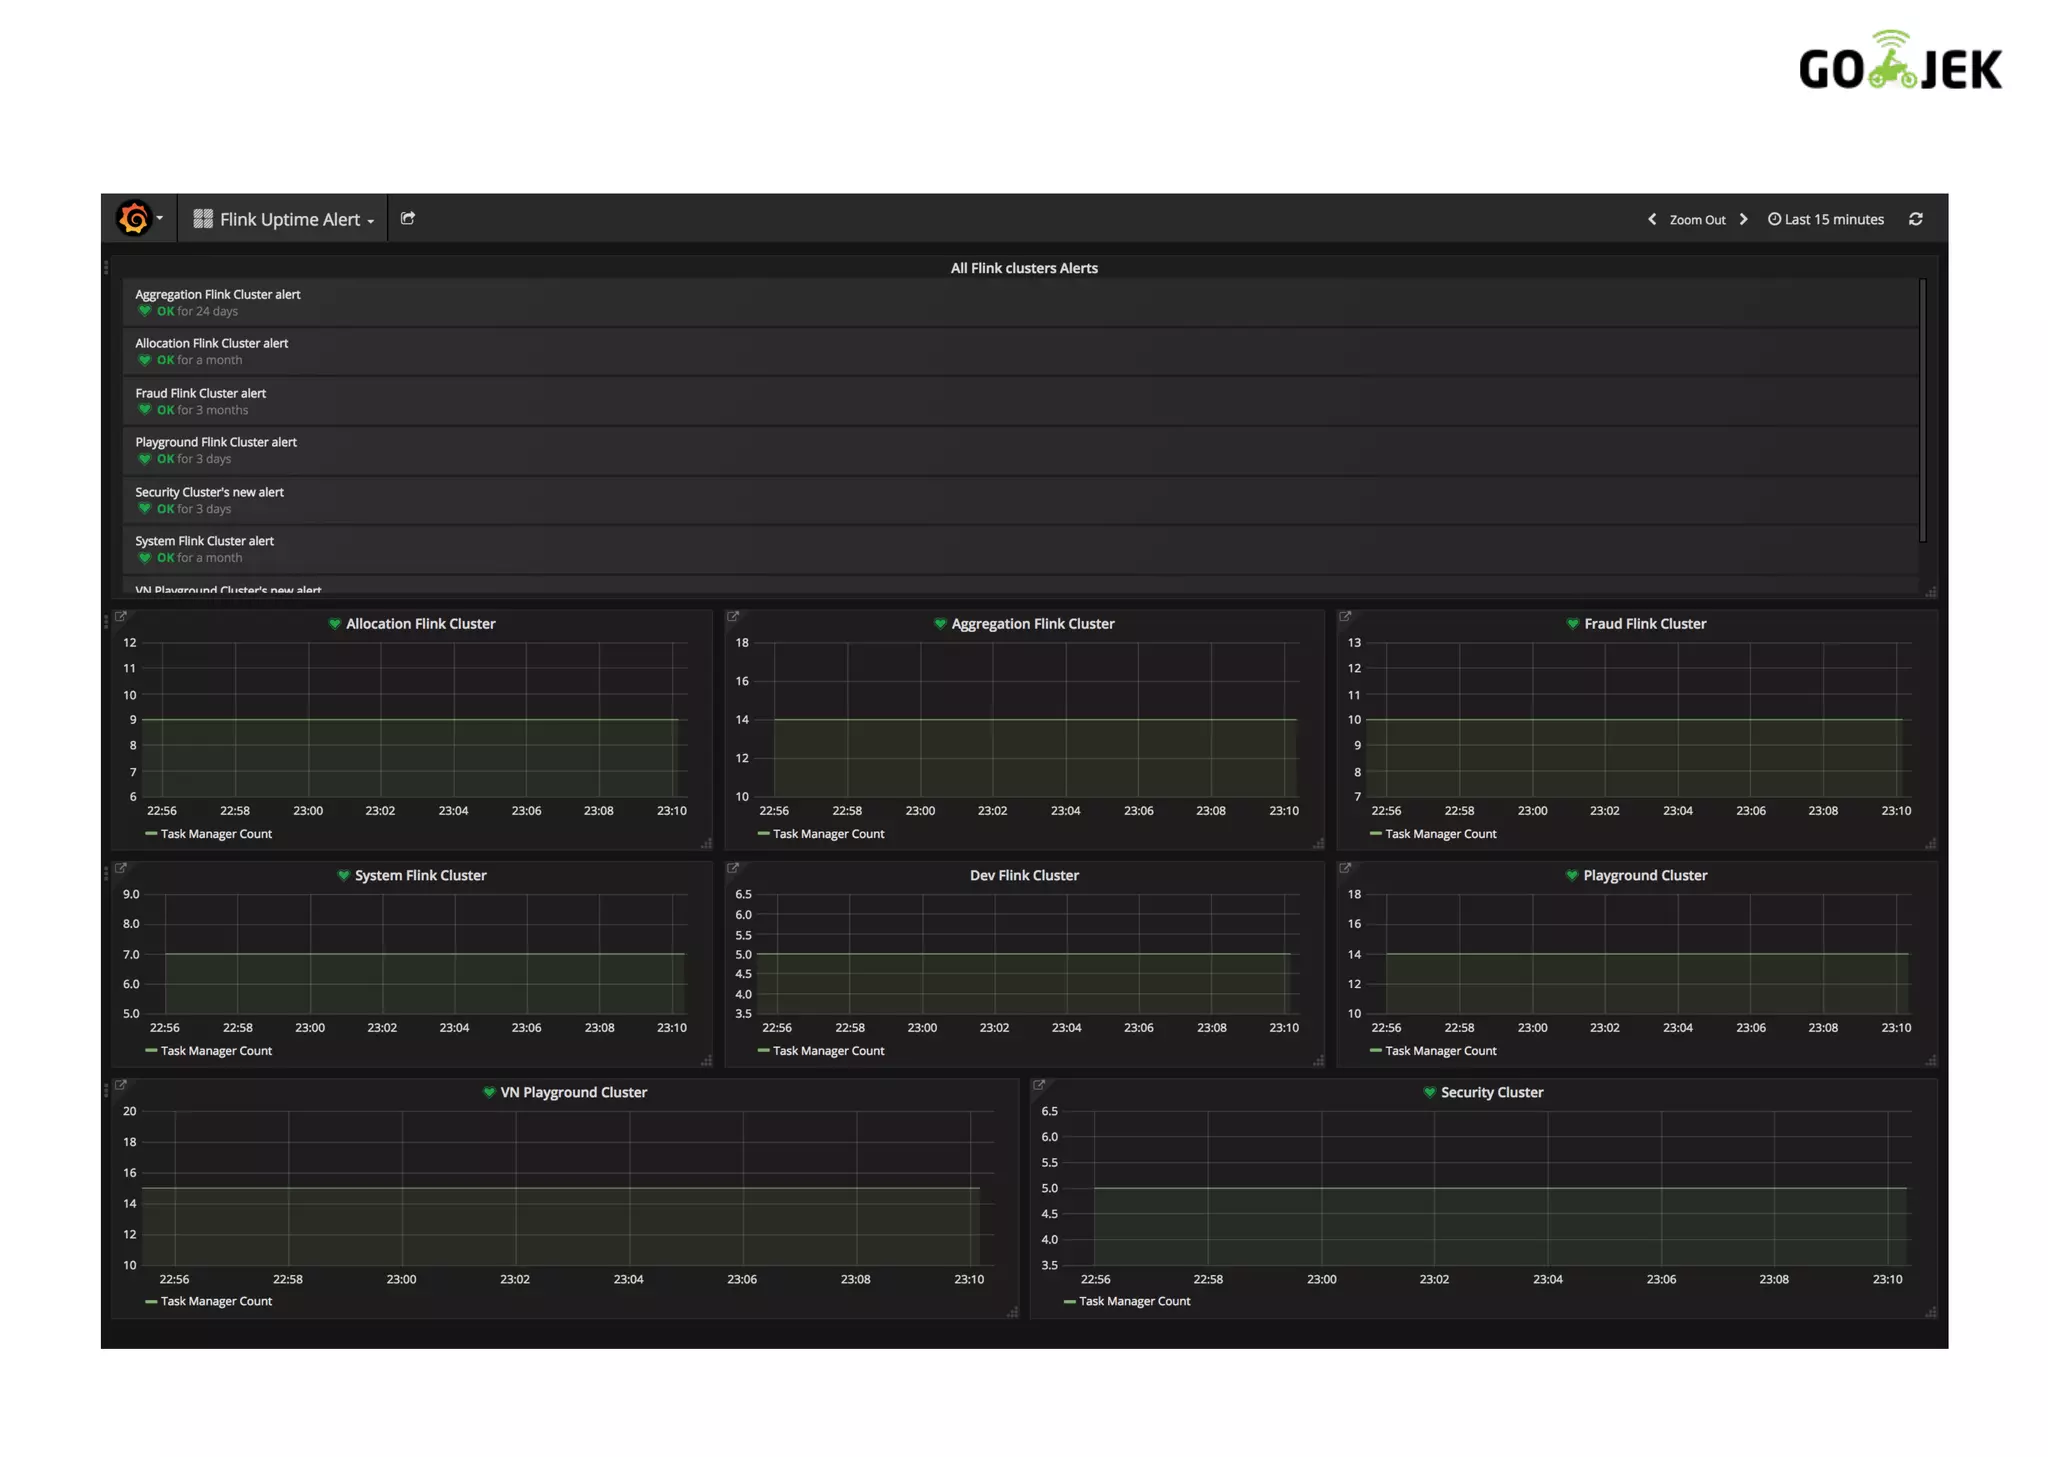Click link icon on Dev Flink Cluster panel

tap(733, 868)
